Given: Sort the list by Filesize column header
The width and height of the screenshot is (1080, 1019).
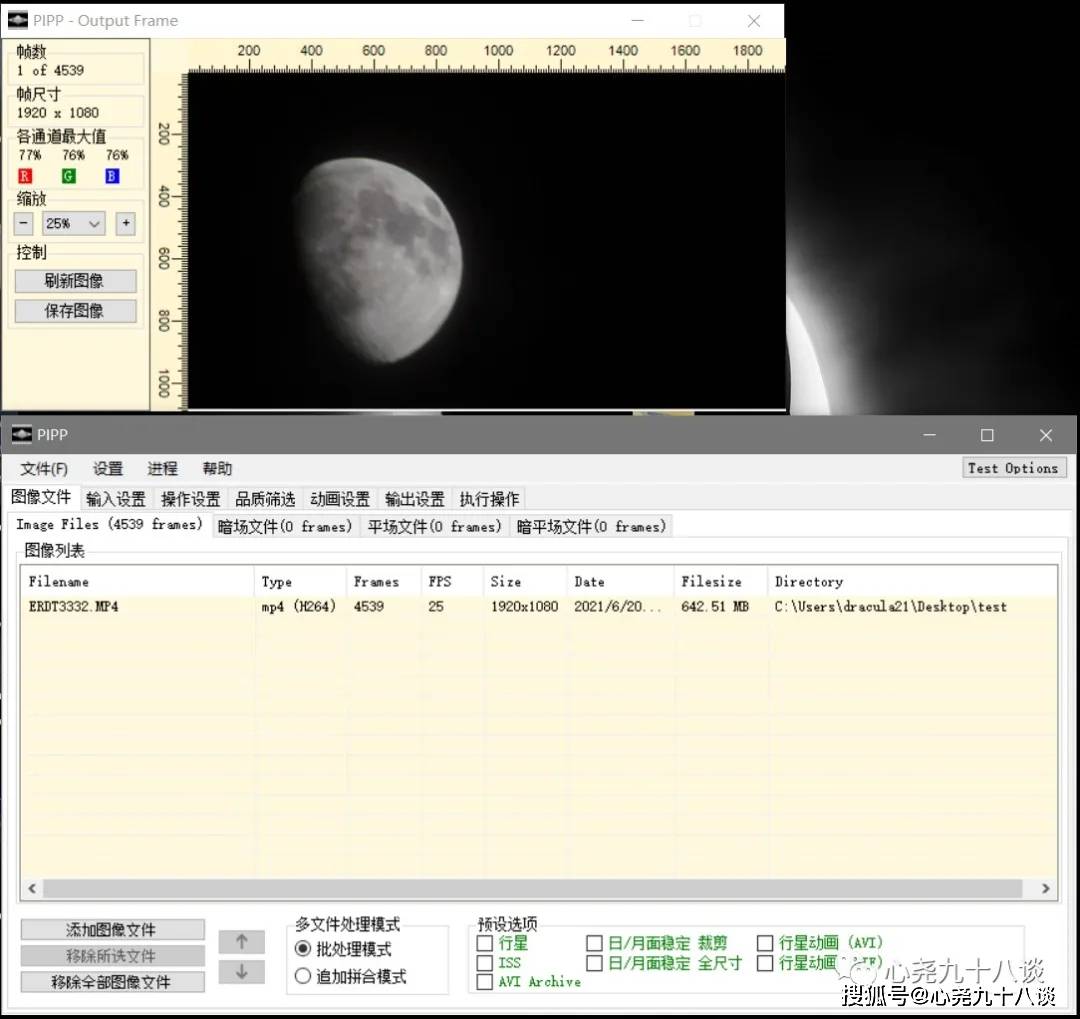Looking at the screenshot, I should (720, 582).
